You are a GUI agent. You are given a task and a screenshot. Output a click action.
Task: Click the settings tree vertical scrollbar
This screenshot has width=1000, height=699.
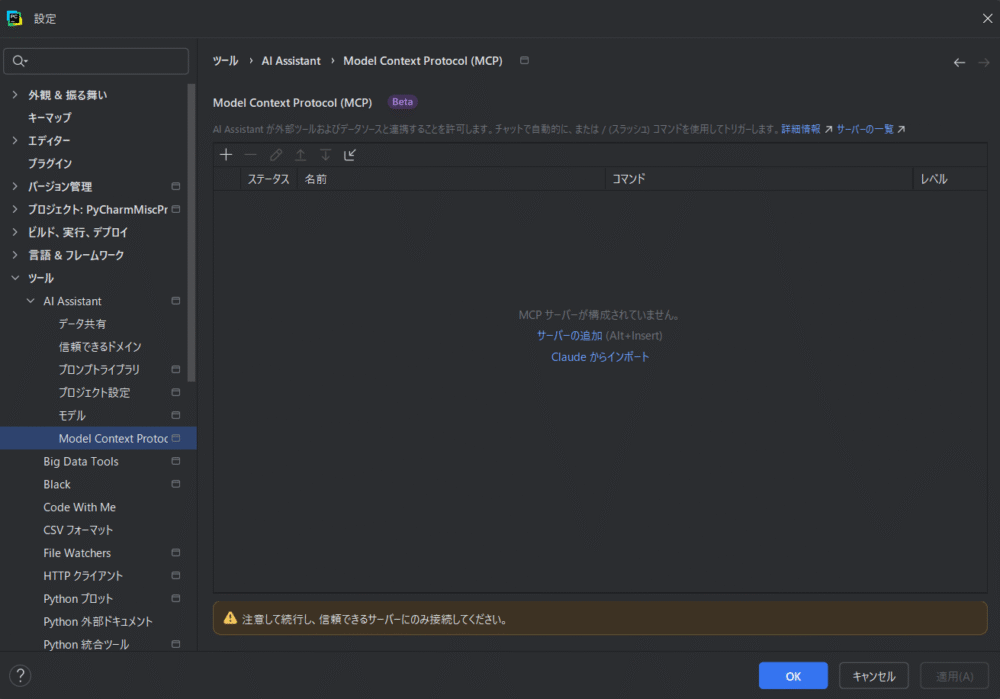191,232
